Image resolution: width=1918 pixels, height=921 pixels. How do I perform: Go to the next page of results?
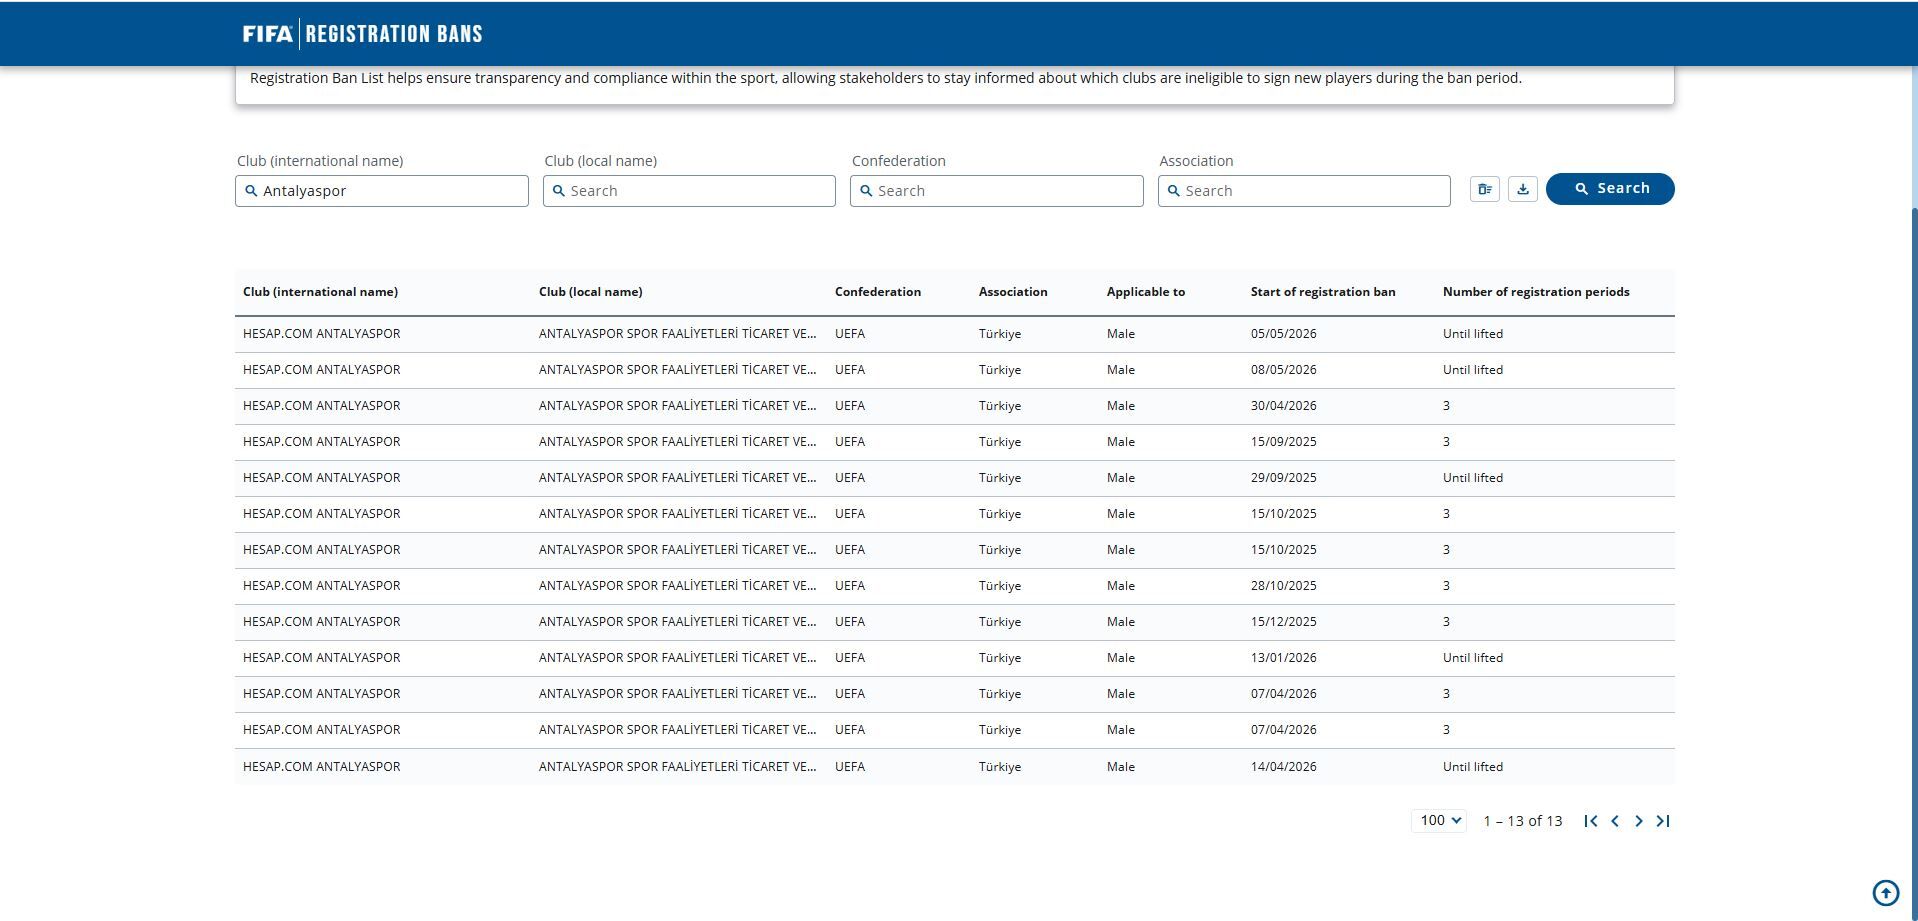tap(1639, 821)
